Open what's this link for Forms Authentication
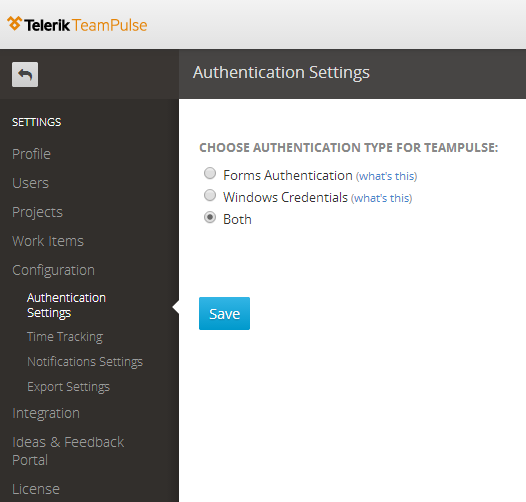526x502 pixels. 386,176
